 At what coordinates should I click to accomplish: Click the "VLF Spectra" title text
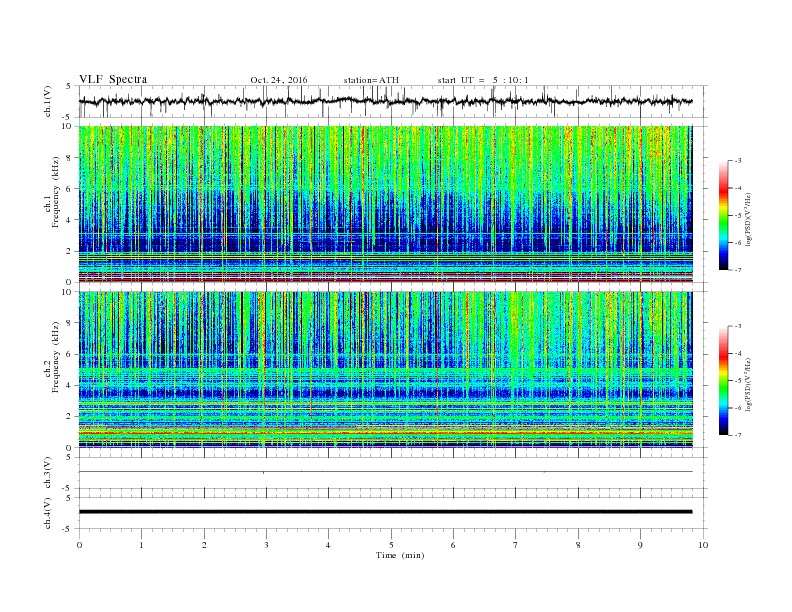(113, 79)
